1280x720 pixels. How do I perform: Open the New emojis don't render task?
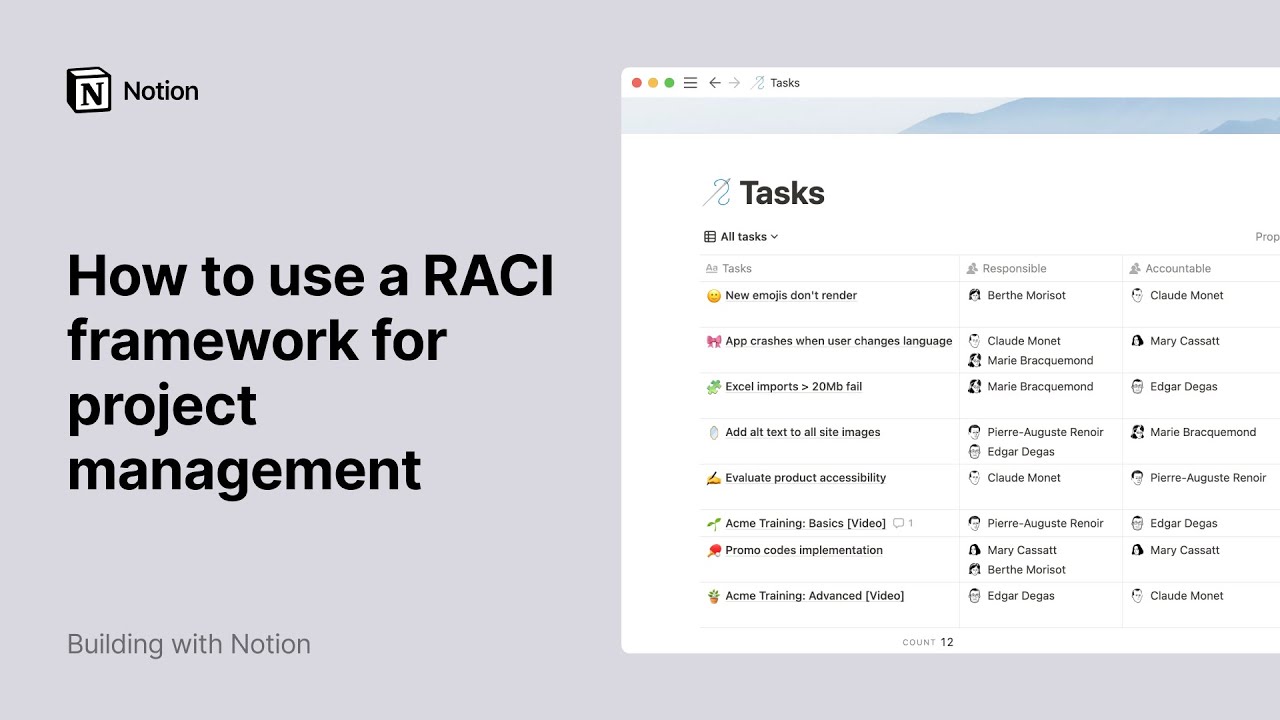(791, 295)
